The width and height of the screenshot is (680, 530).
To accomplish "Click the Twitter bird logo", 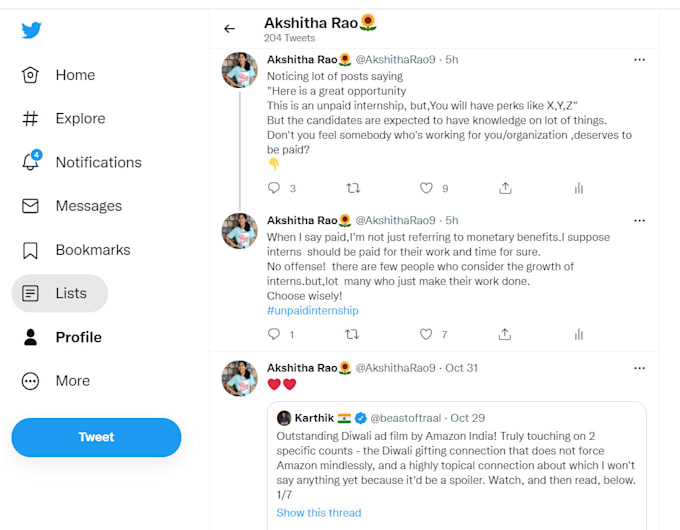I will (32, 30).
